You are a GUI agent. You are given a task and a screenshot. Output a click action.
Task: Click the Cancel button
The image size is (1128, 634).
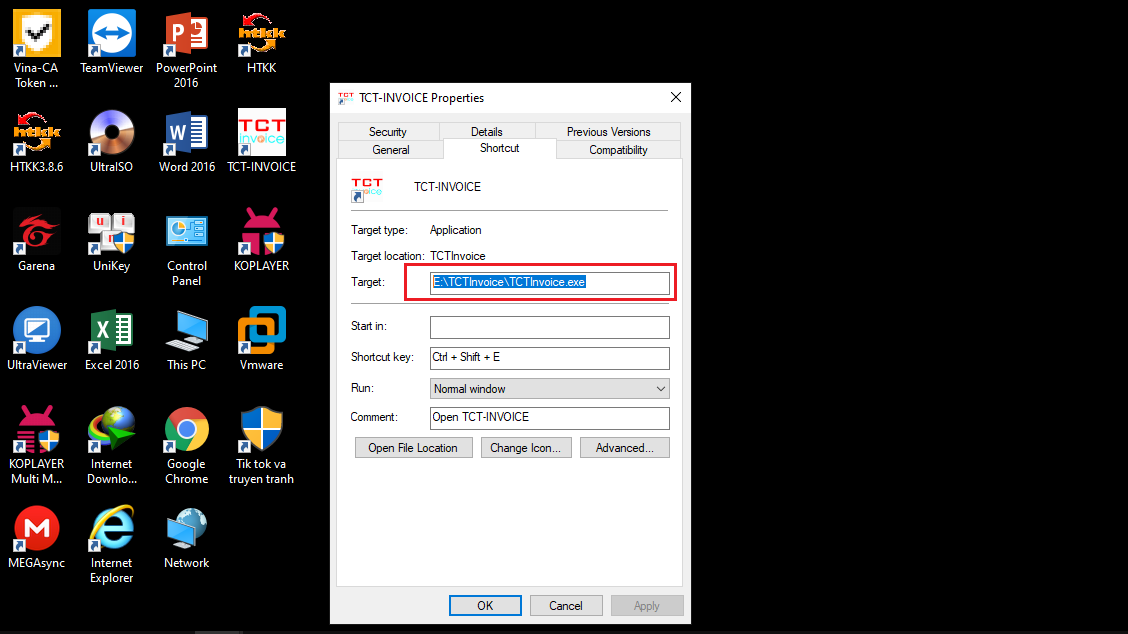[x=566, y=606]
